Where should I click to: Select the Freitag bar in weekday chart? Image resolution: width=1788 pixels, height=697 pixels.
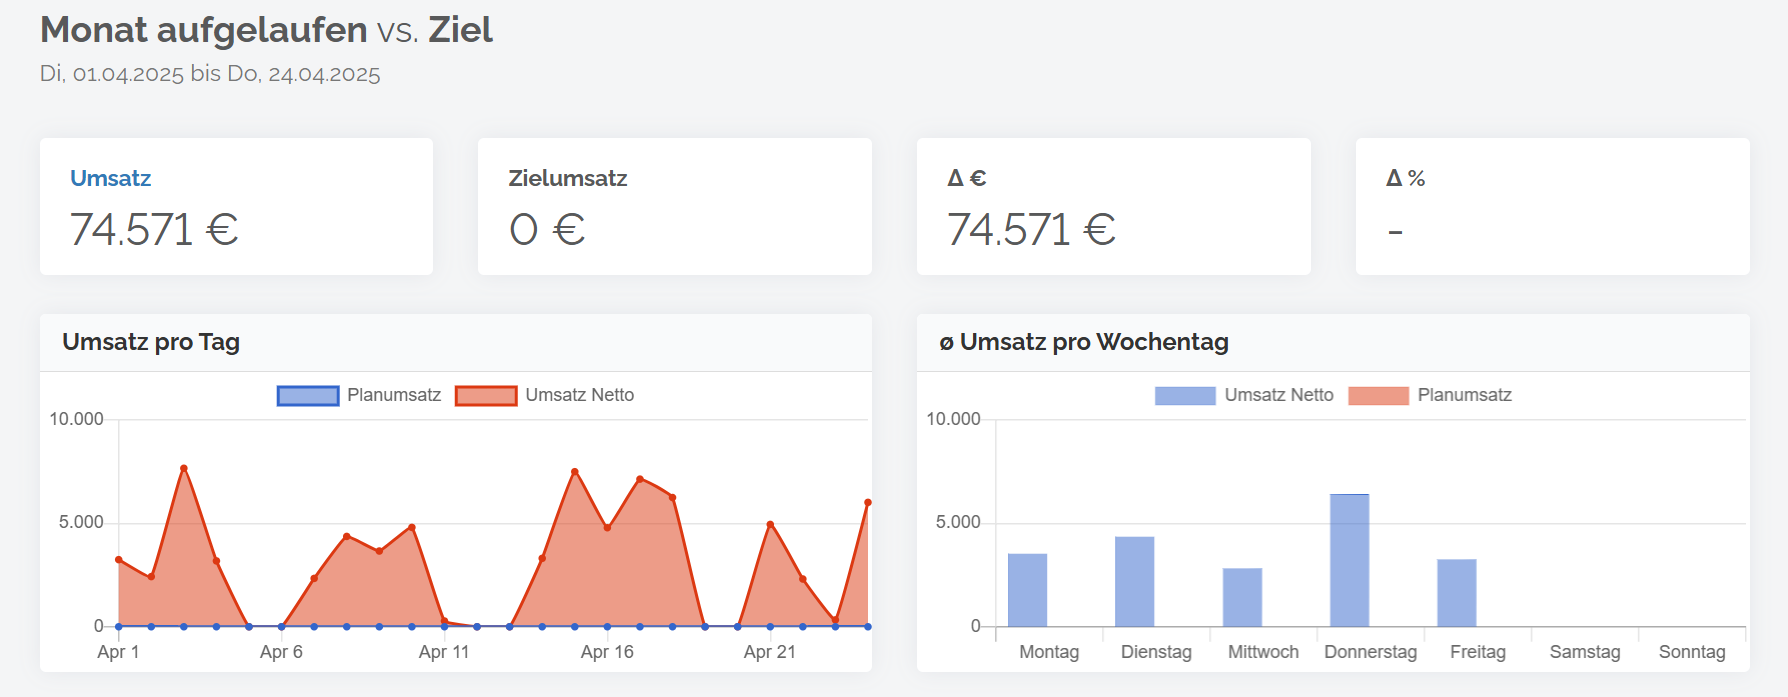tap(1457, 593)
